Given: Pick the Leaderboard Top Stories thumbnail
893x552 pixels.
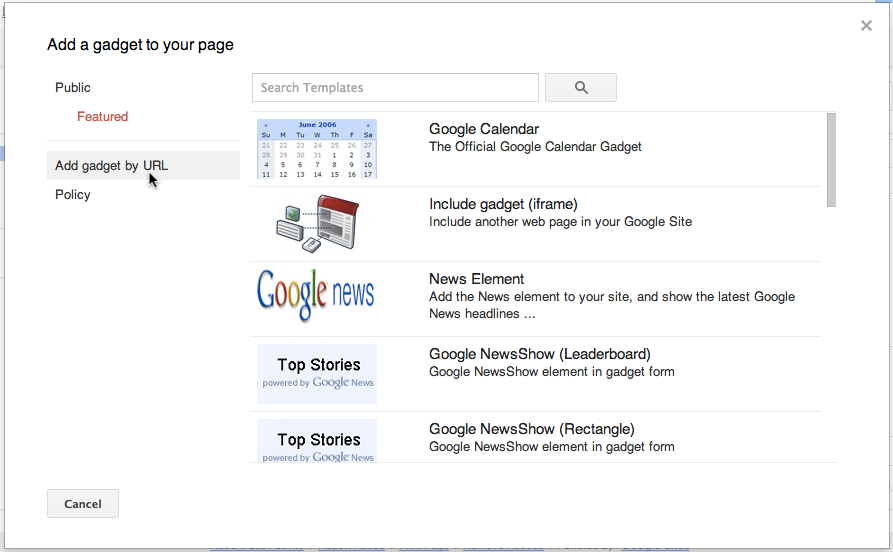Looking at the screenshot, I should click(317, 374).
